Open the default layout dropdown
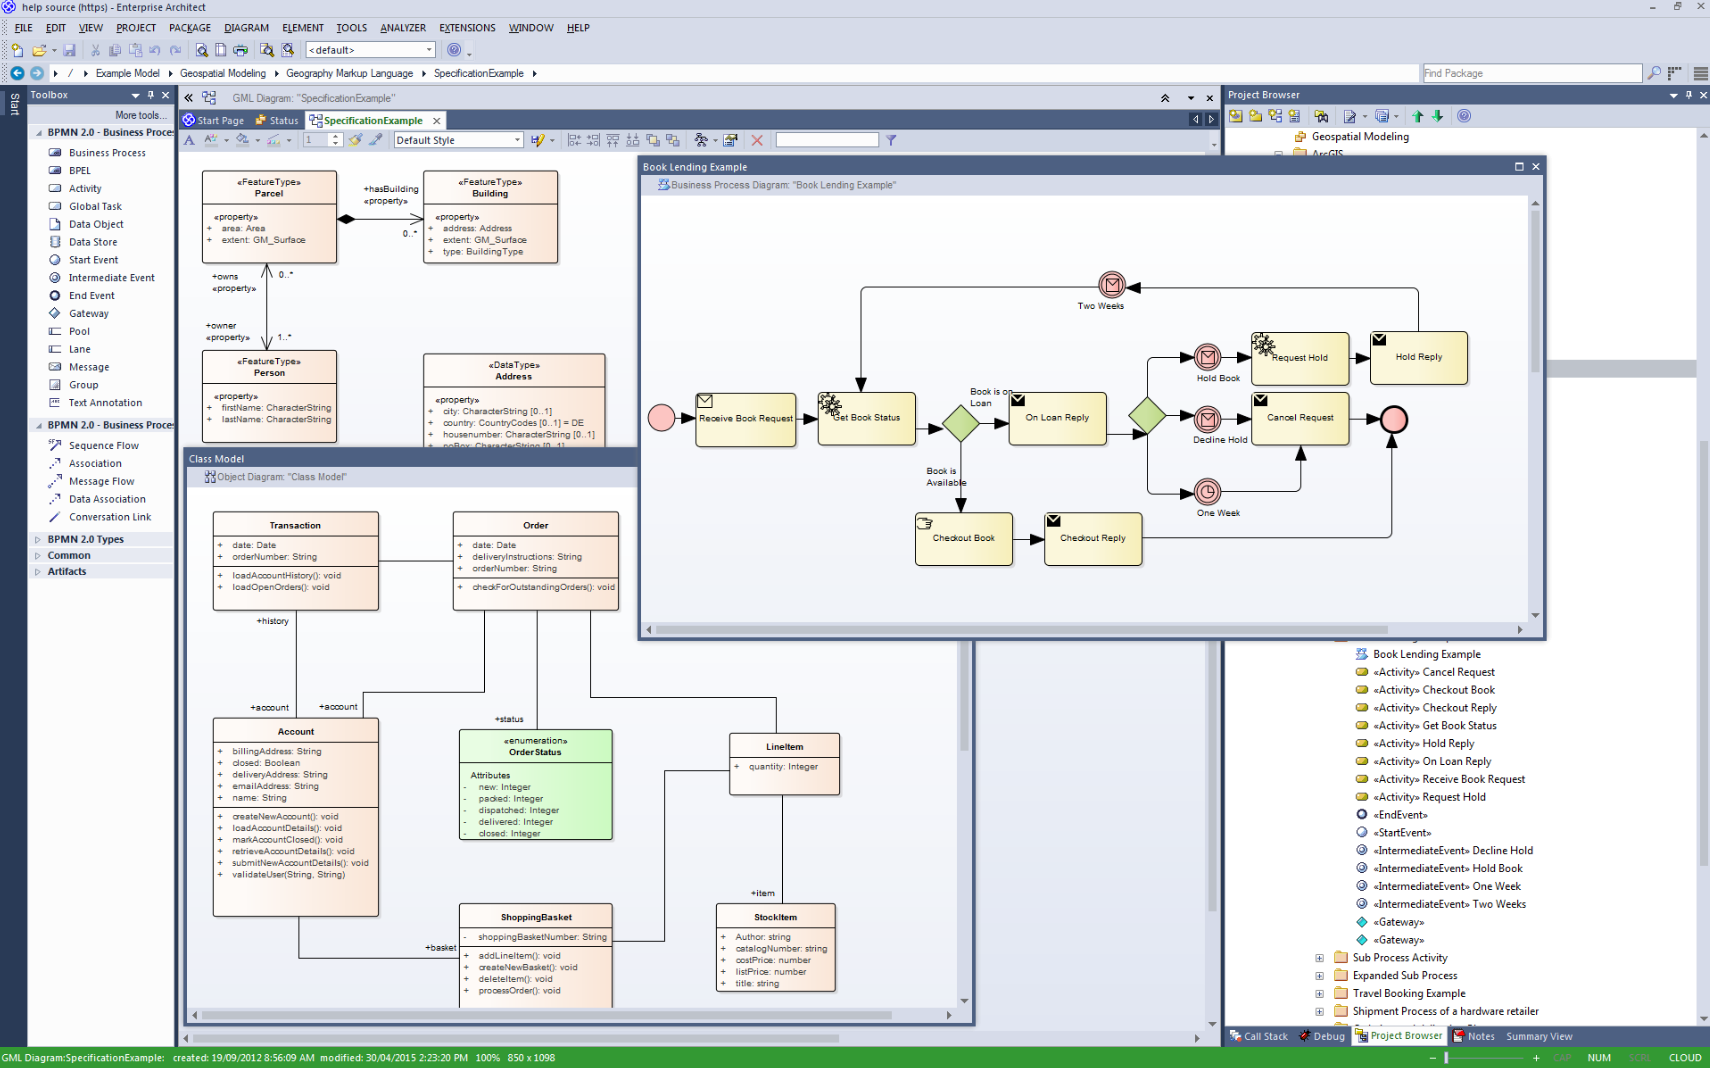Screen dimensions: 1710x1068 (430, 50)
